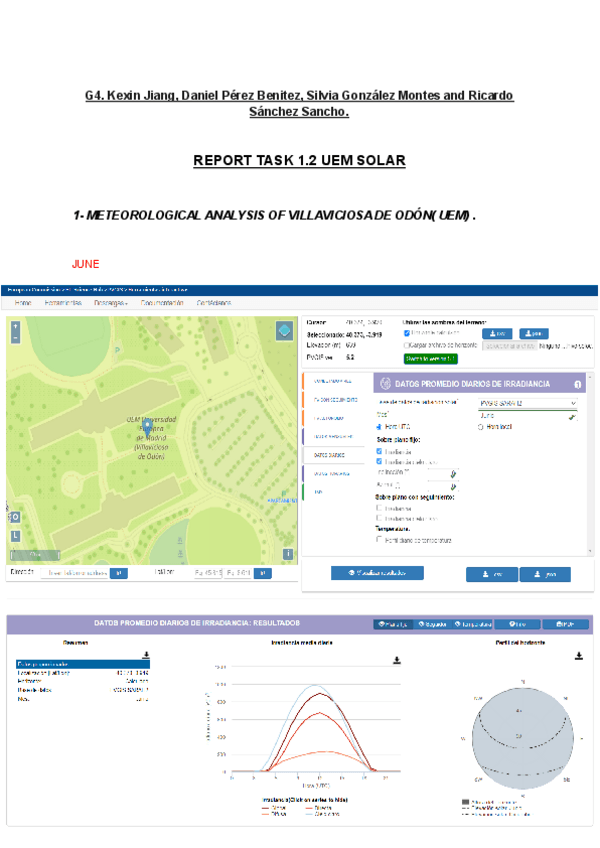Download the daily irradiance chart
This screenshot has width=600, height=848.
click(397, 660)
